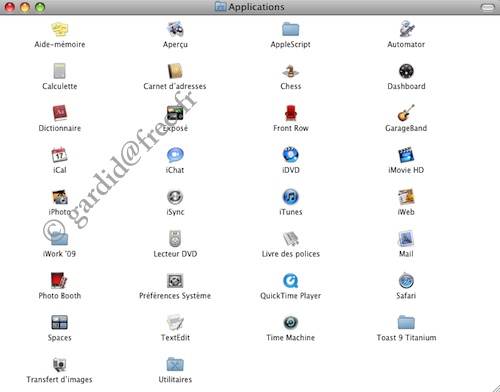Click the Applications folder icon in the title bar

click(220, 7)
